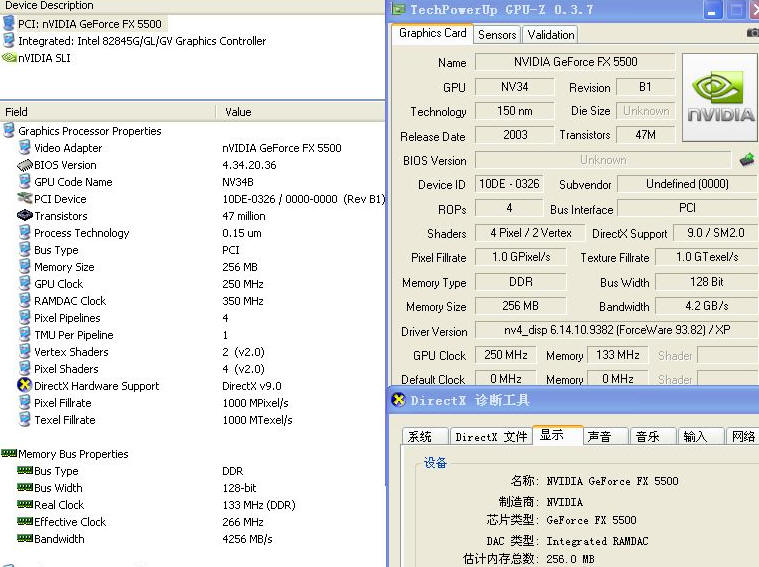Screen dimensions: 759x567
Task: Open the 输入 tab in DirectX tool
Action: click(x=701, y=436)
